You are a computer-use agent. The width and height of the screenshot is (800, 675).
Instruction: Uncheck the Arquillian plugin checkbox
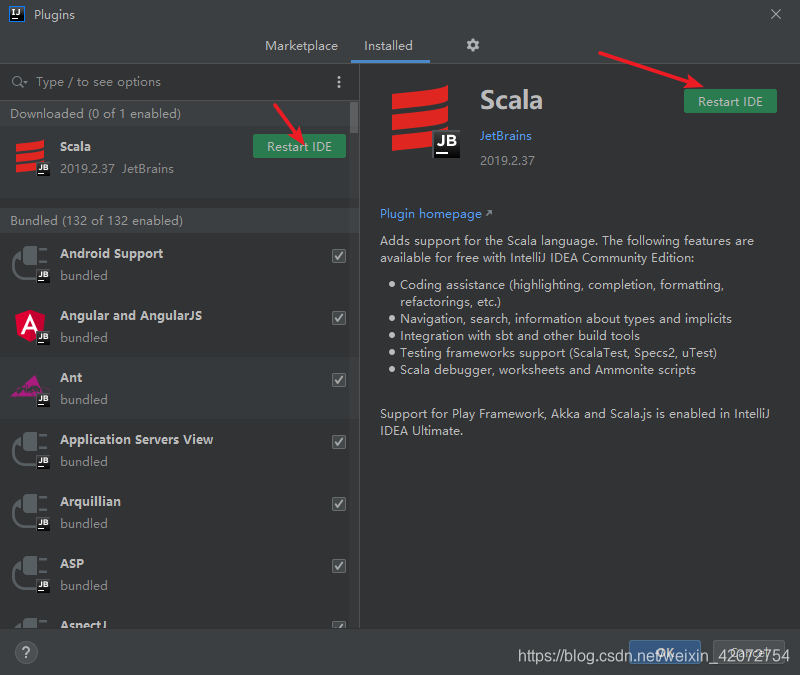tap(339, 504)
